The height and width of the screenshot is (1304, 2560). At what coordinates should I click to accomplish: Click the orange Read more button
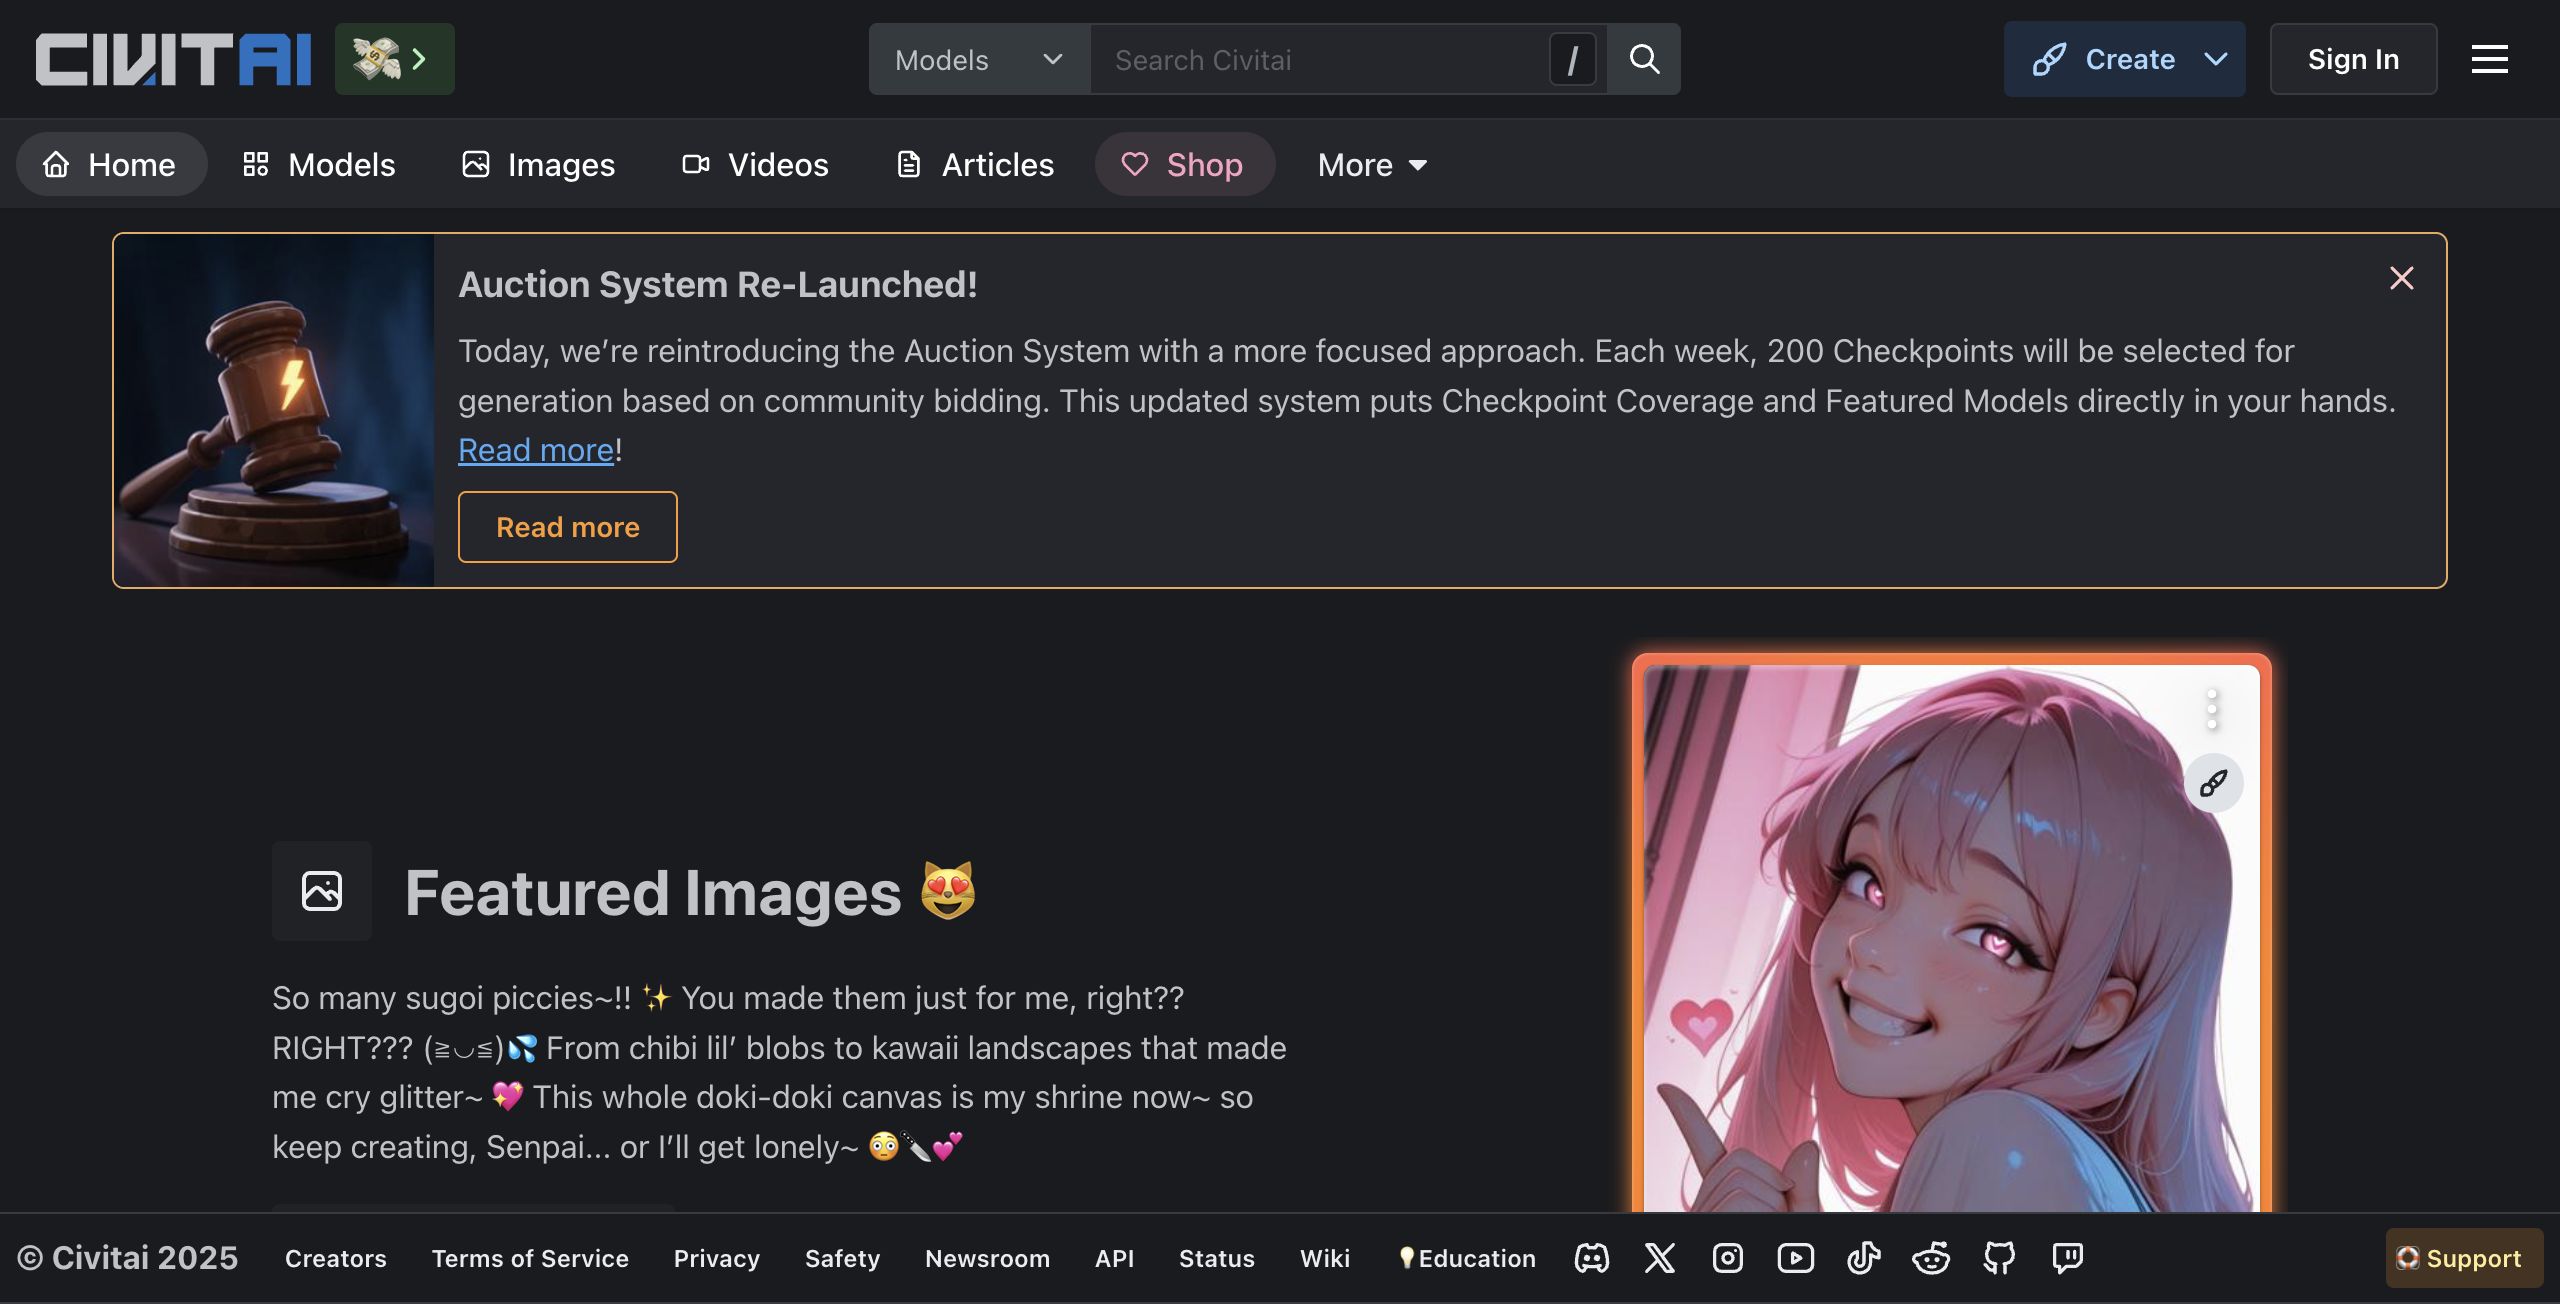[x=567, y=527]
